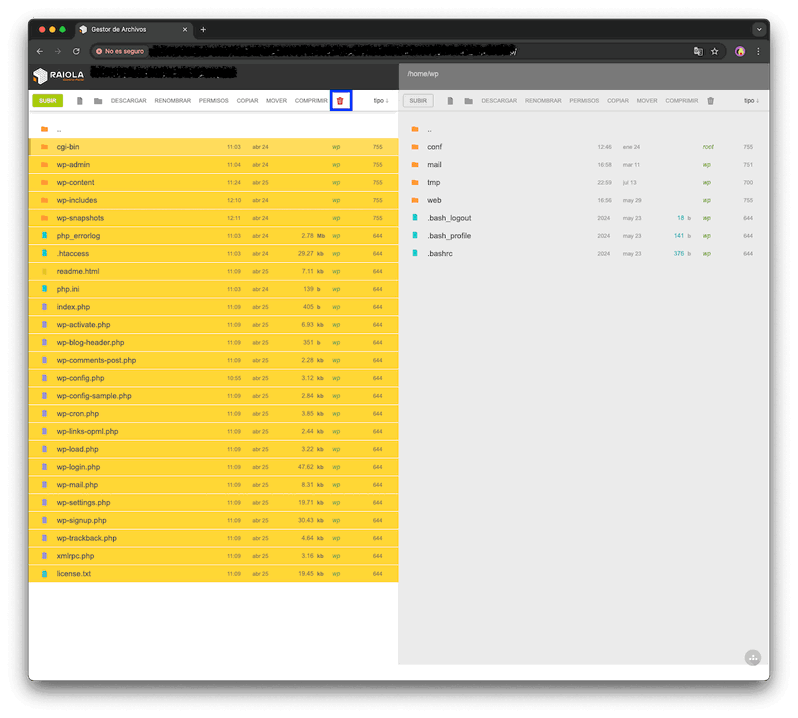The image size is (798, 718).
Task: Click new file icon in right panel toolbar
Action: [450, 101]
